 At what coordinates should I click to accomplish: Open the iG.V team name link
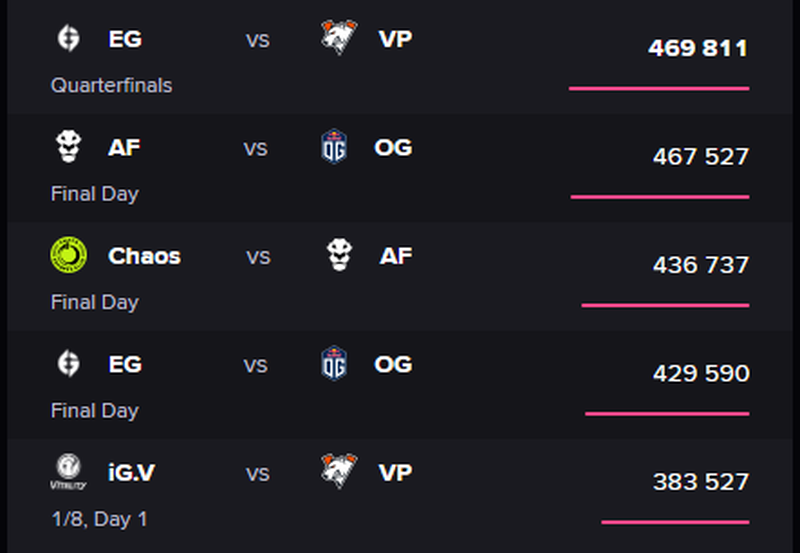pos(131,472)
